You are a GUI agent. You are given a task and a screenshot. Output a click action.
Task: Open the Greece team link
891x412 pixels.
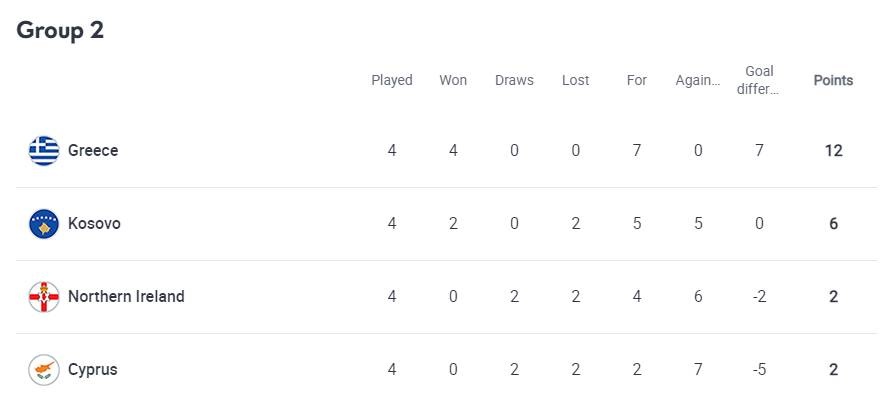tap(93, 151)
